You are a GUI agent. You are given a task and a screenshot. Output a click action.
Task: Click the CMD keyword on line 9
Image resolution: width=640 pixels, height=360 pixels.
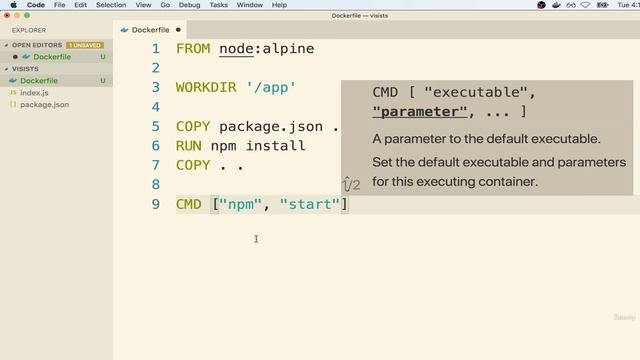coord(189,204)
